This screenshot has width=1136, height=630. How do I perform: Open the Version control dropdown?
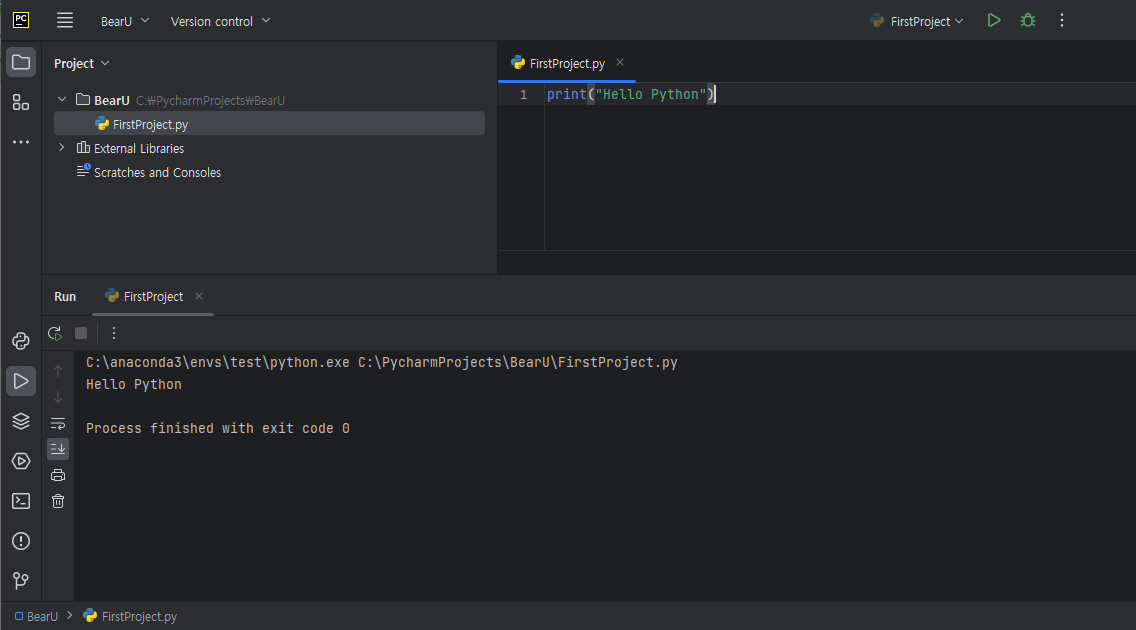click(220, 21)
